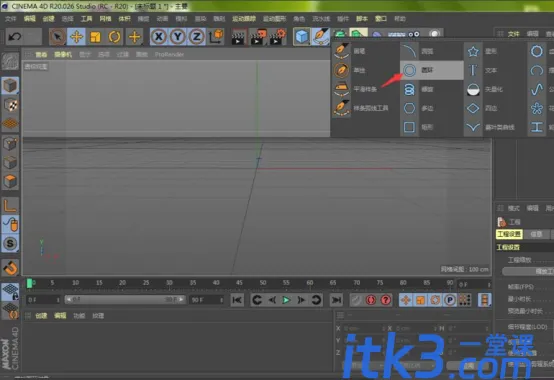Switch to Points mode
This screenshot has height=380, width=554.
10,143
